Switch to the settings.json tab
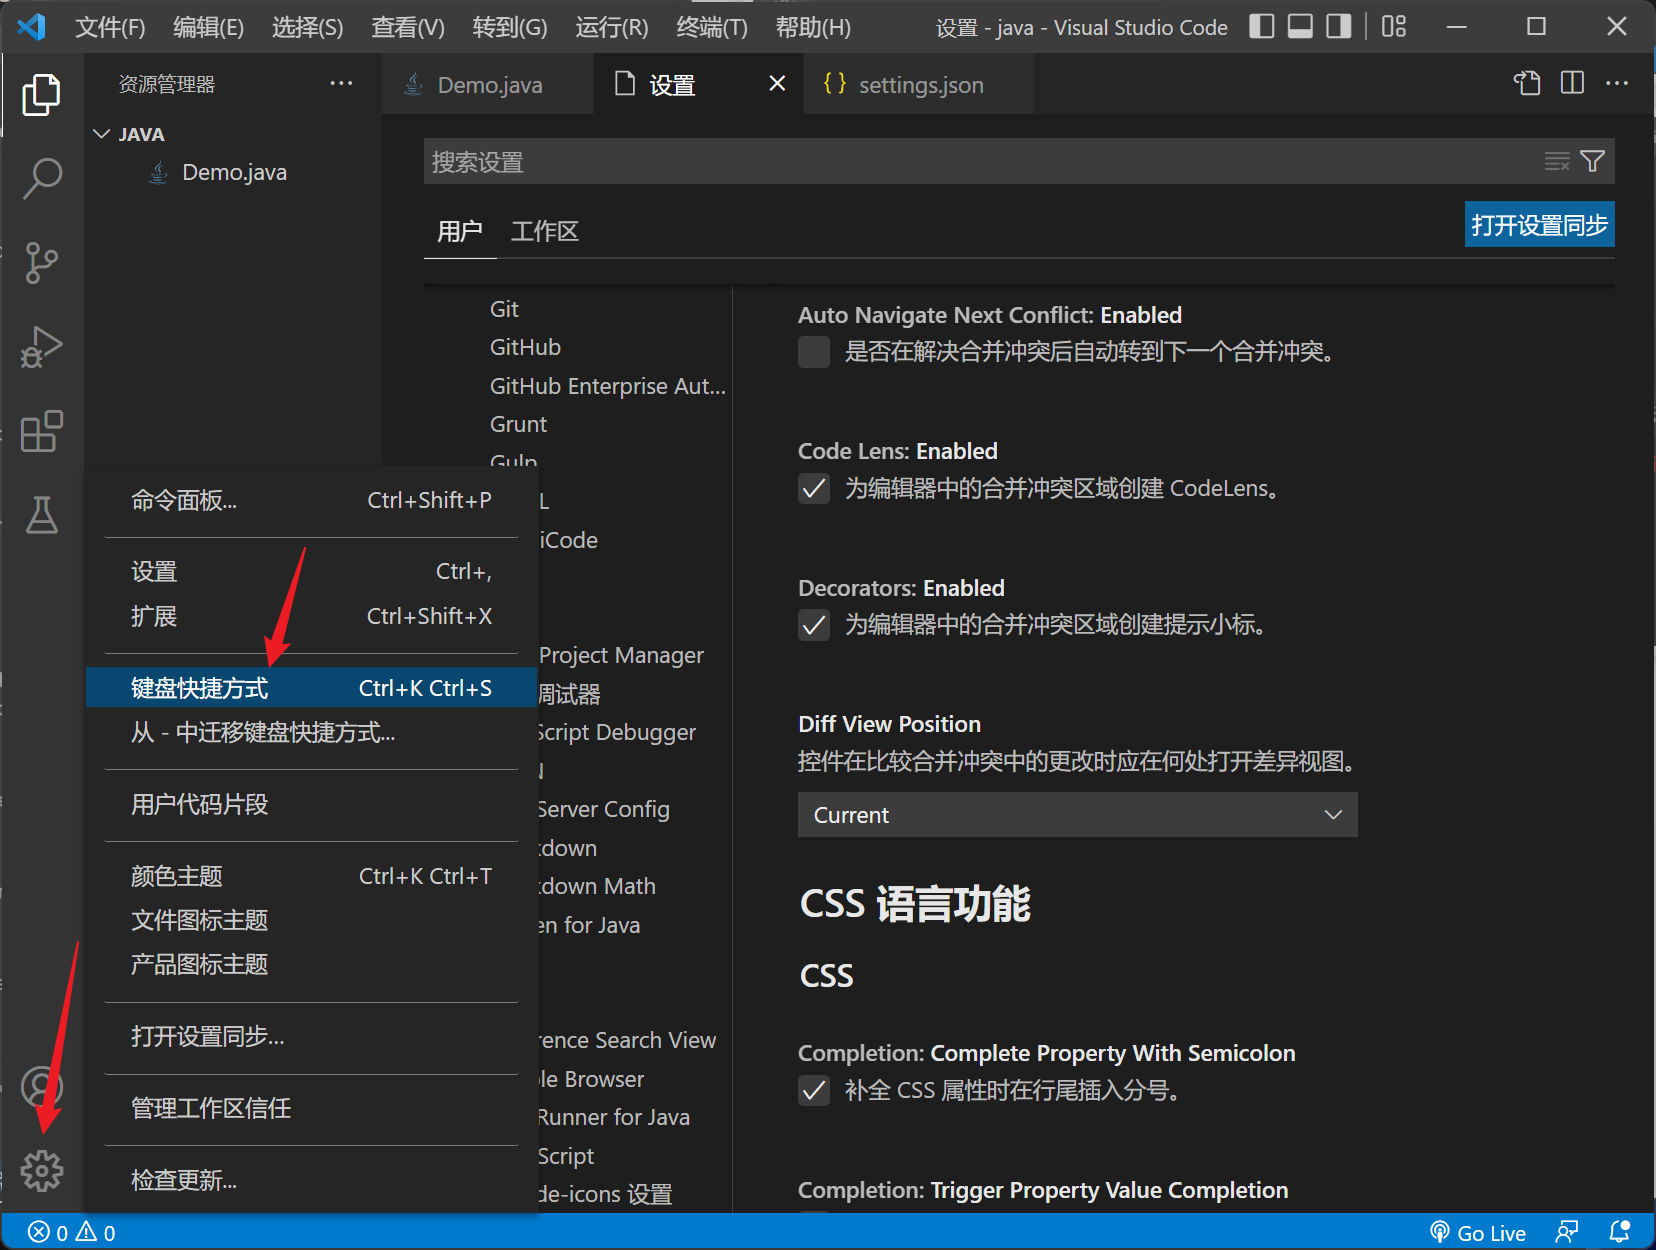The image size is (1656, 1250). [x=917, y=84]
